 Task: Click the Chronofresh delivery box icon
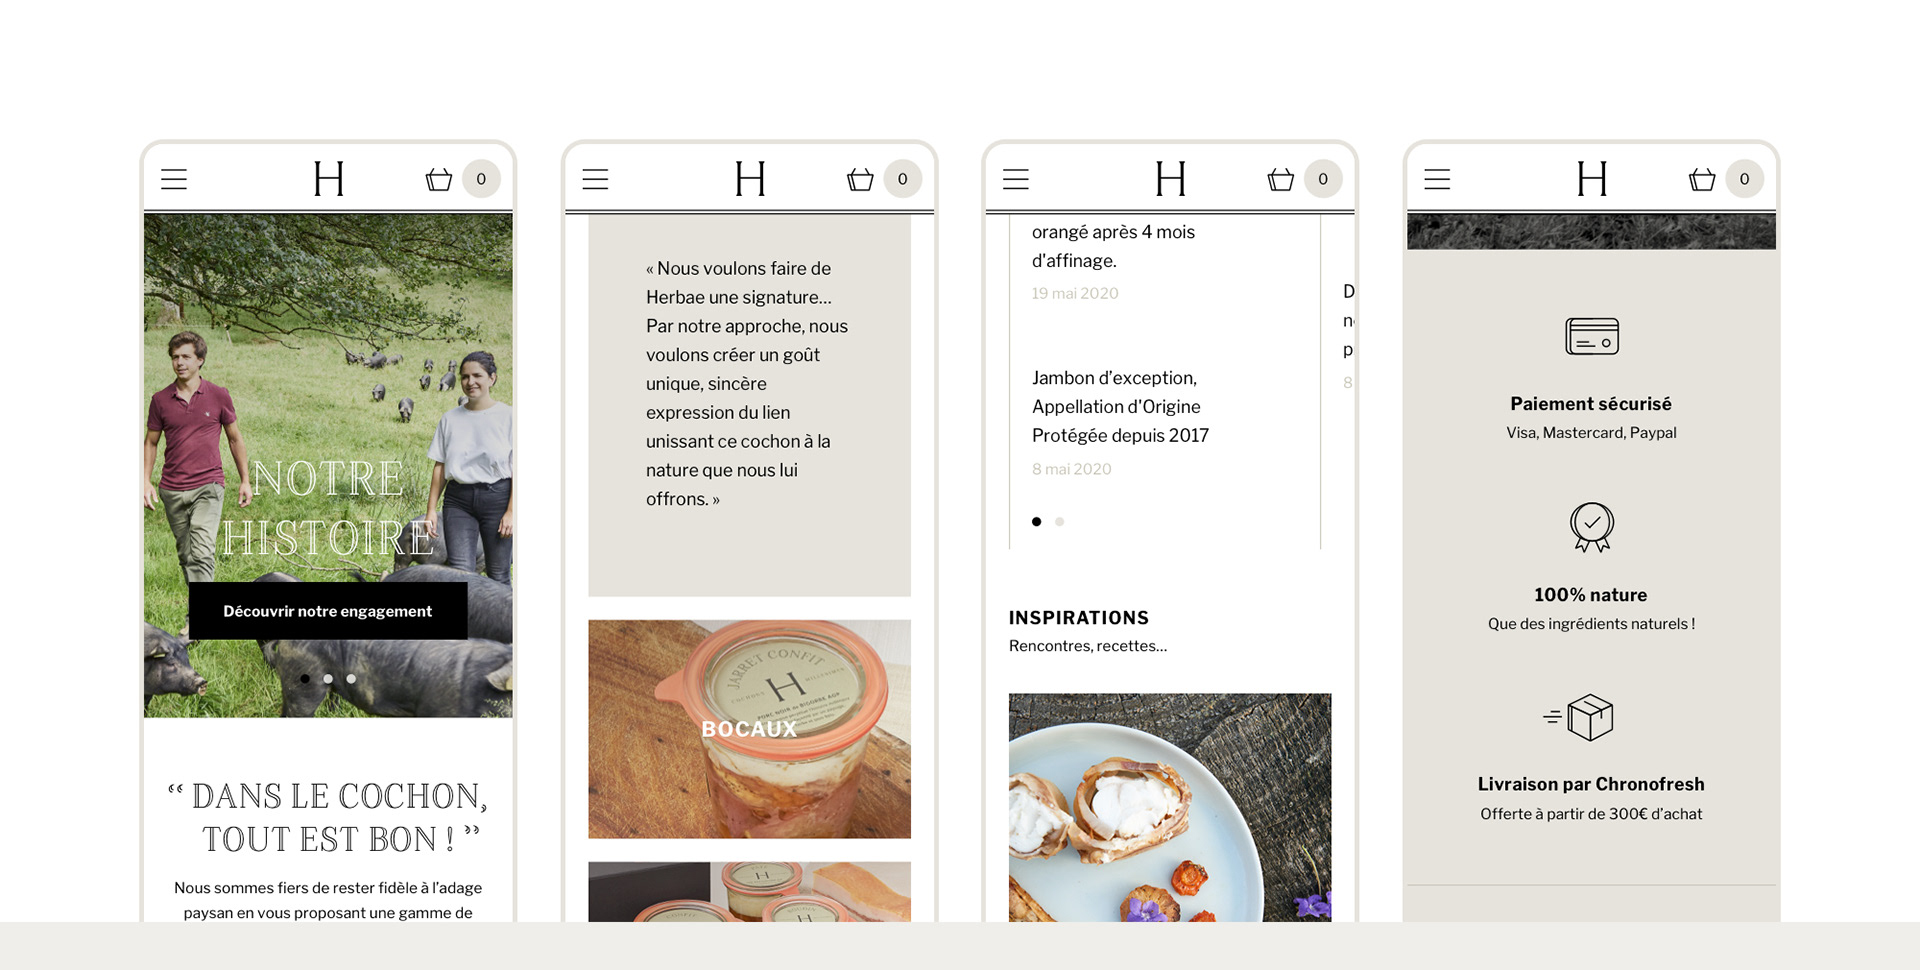[1580, 717]
